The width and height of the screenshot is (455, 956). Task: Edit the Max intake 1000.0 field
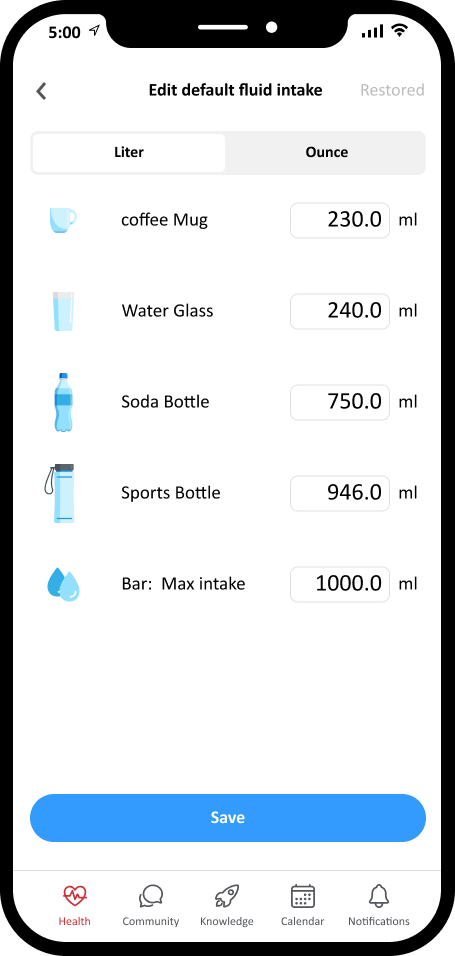click(x=340, y=584)
